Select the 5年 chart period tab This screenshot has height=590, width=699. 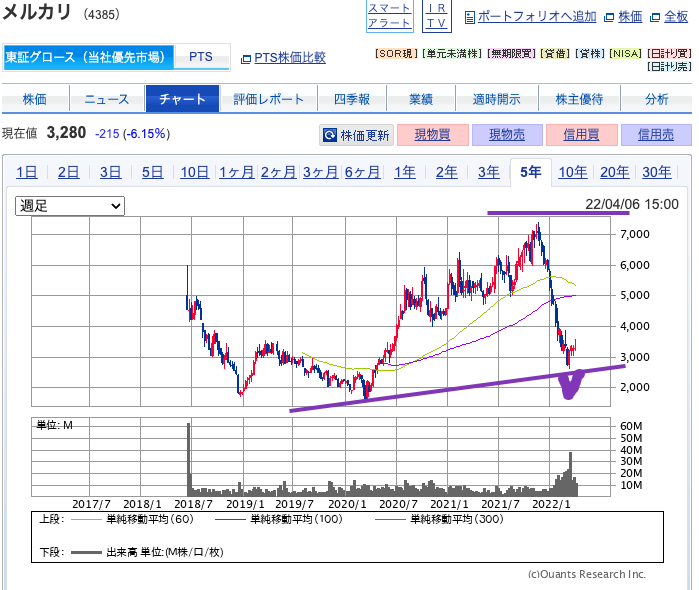point(531,172)
